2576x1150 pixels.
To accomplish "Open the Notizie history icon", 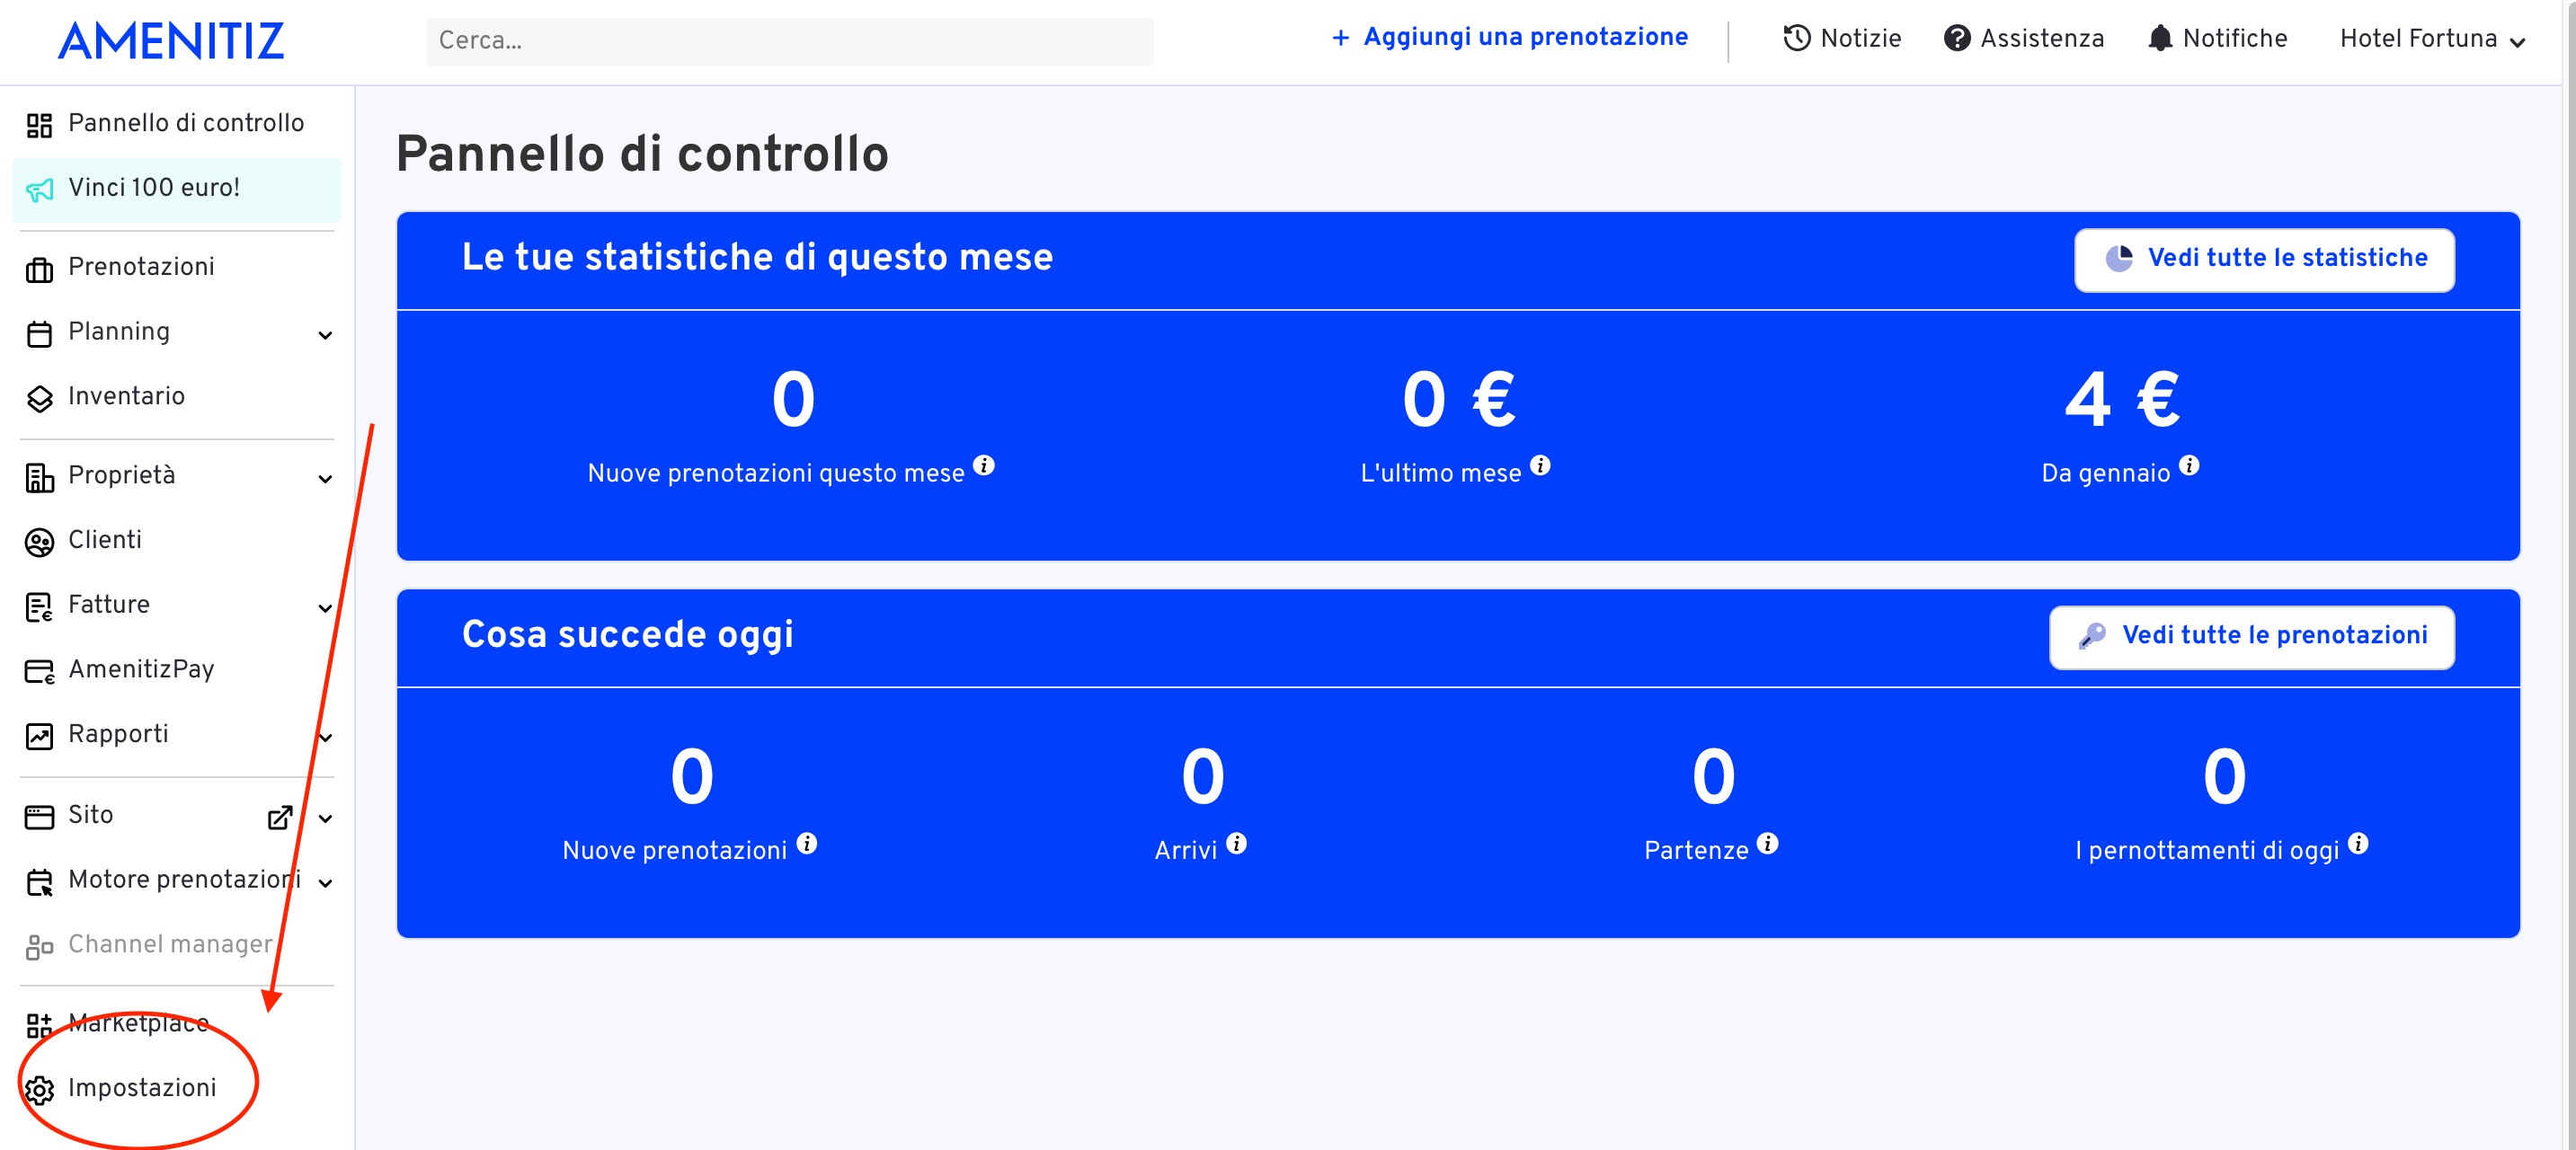I will (1796, 38).
